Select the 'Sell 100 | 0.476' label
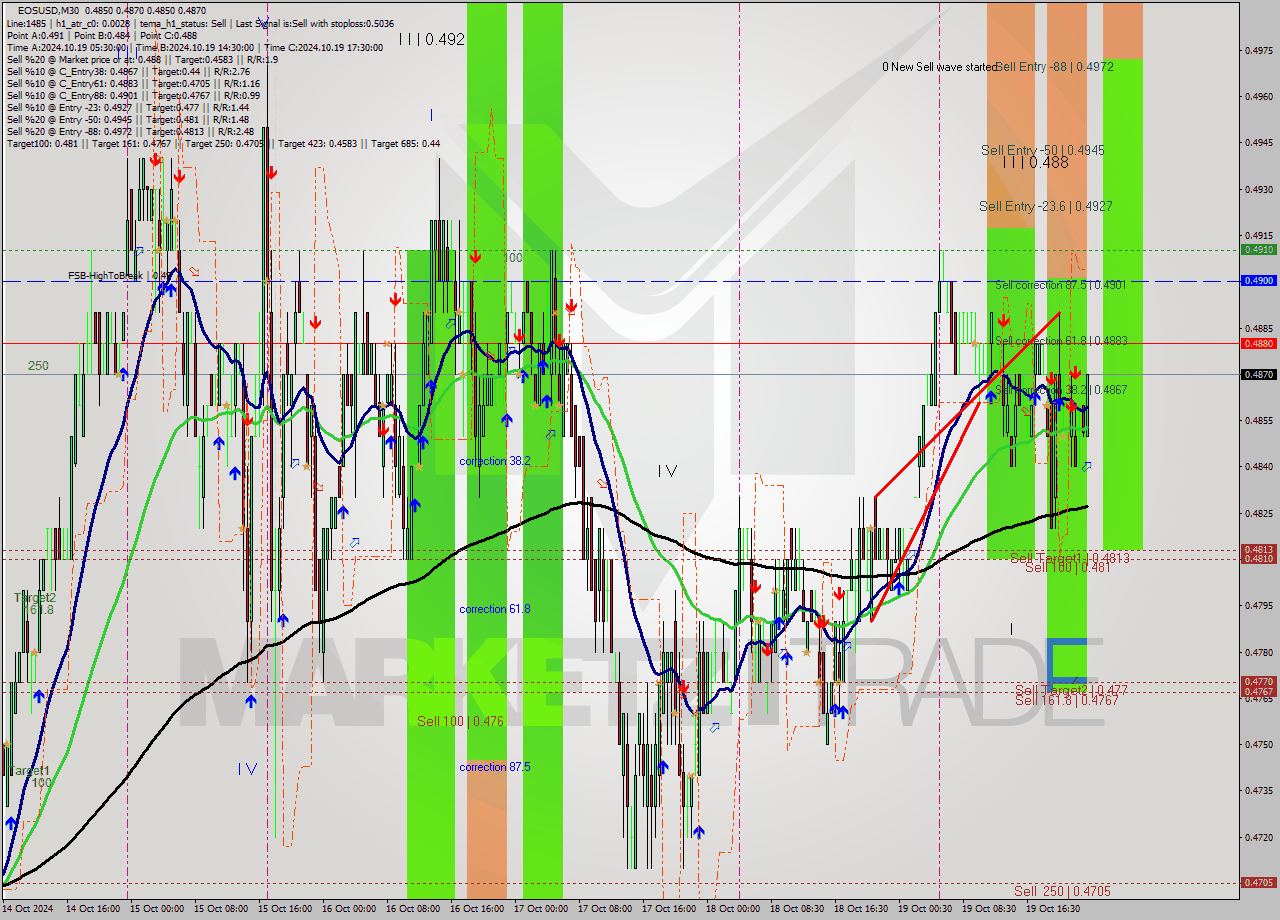Image resolution: width=1280 pixels, height=920 pixels. (x=461, y=721)
